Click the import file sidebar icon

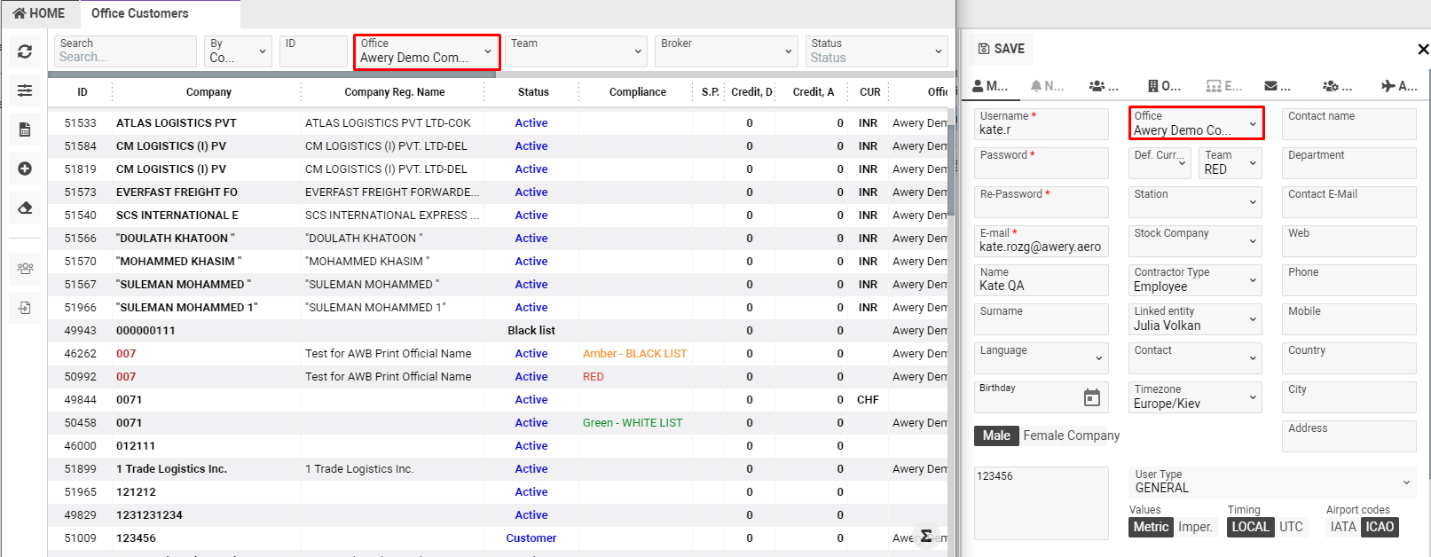pyautogui.click(x=25, y=307)
